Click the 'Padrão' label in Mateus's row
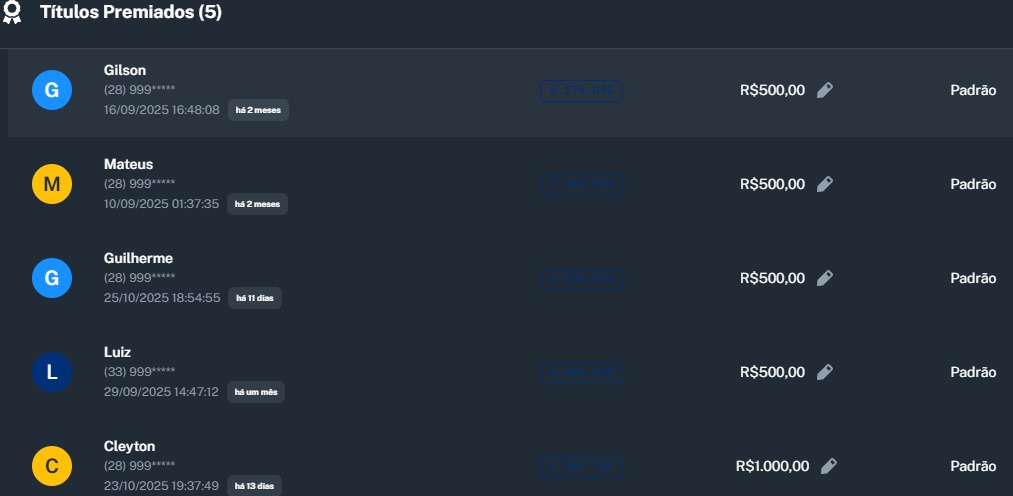Viewport: 1013px width, 496px height. 972,184
